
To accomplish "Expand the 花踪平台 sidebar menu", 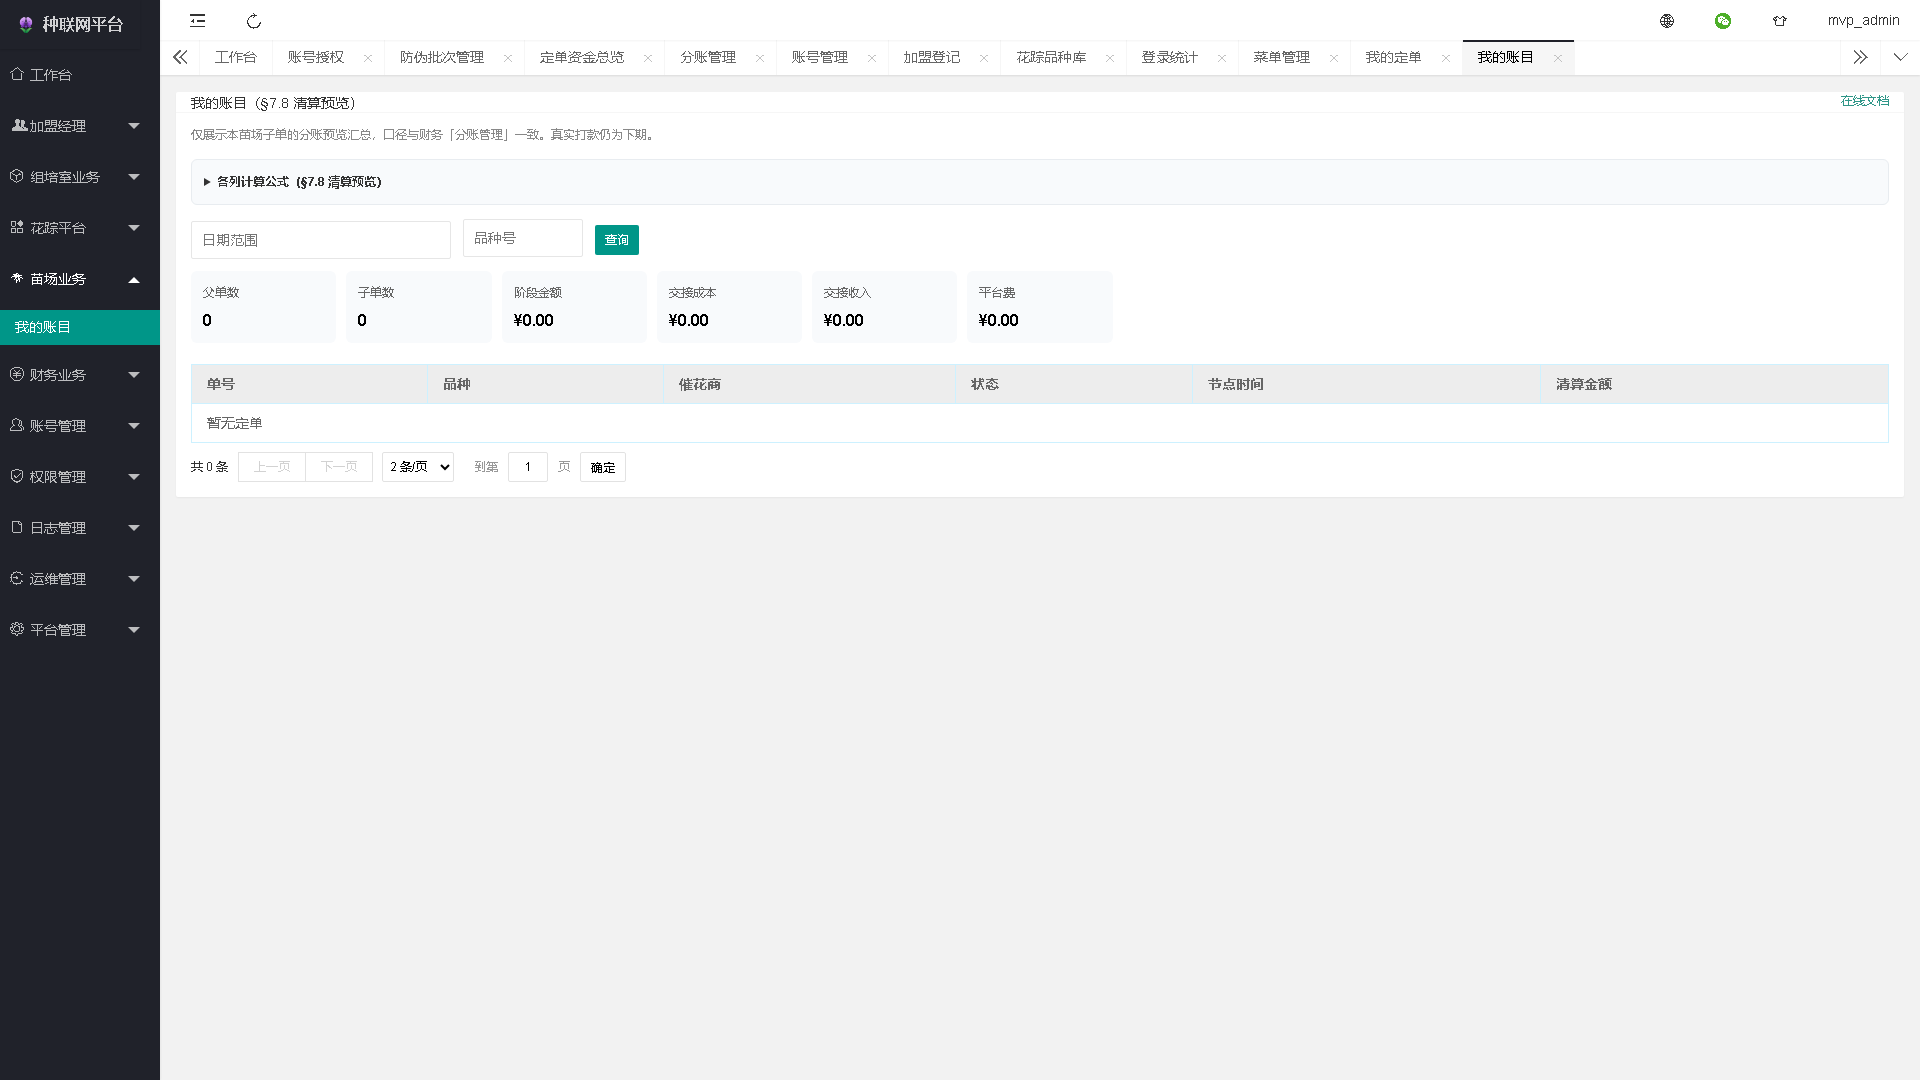I will click(80, 228).
